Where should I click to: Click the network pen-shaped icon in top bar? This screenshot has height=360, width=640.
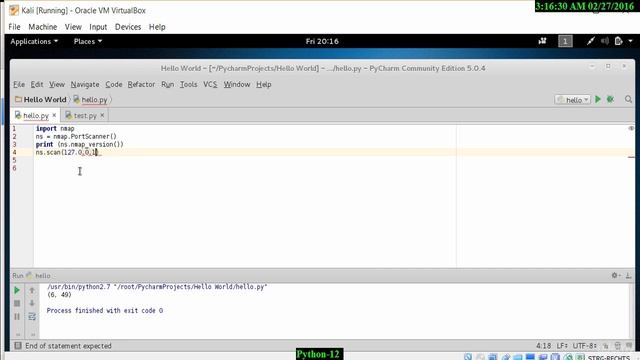(x=591, y=41)
